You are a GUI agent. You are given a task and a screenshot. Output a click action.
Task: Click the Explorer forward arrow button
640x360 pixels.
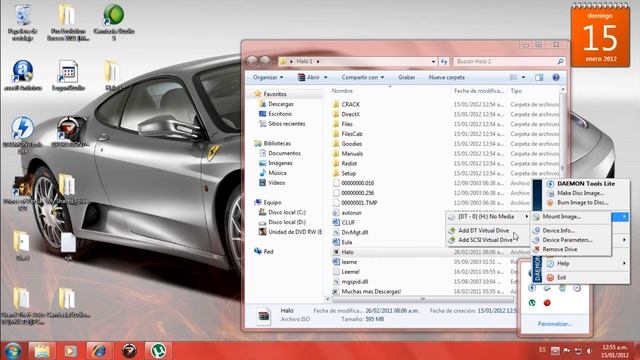(265, 61)
